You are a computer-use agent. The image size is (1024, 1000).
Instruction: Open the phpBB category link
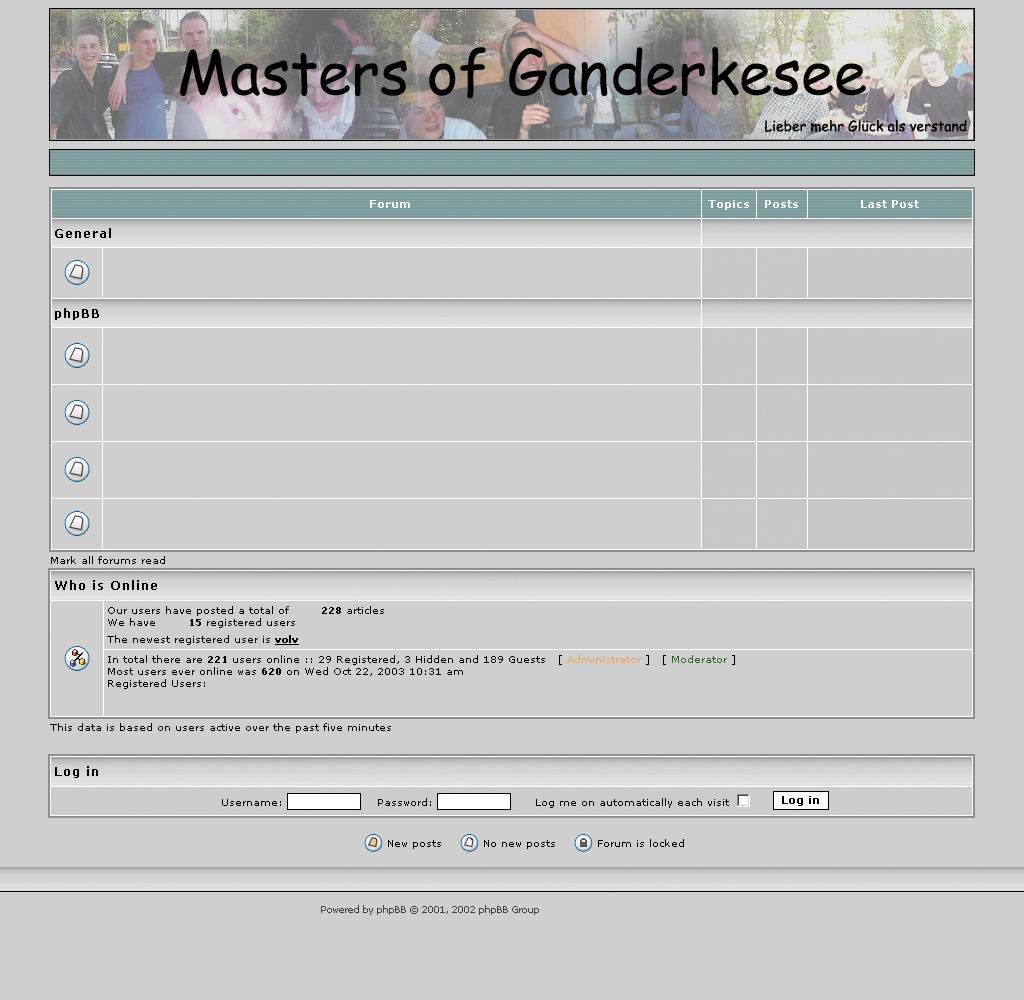pos(77,314)
